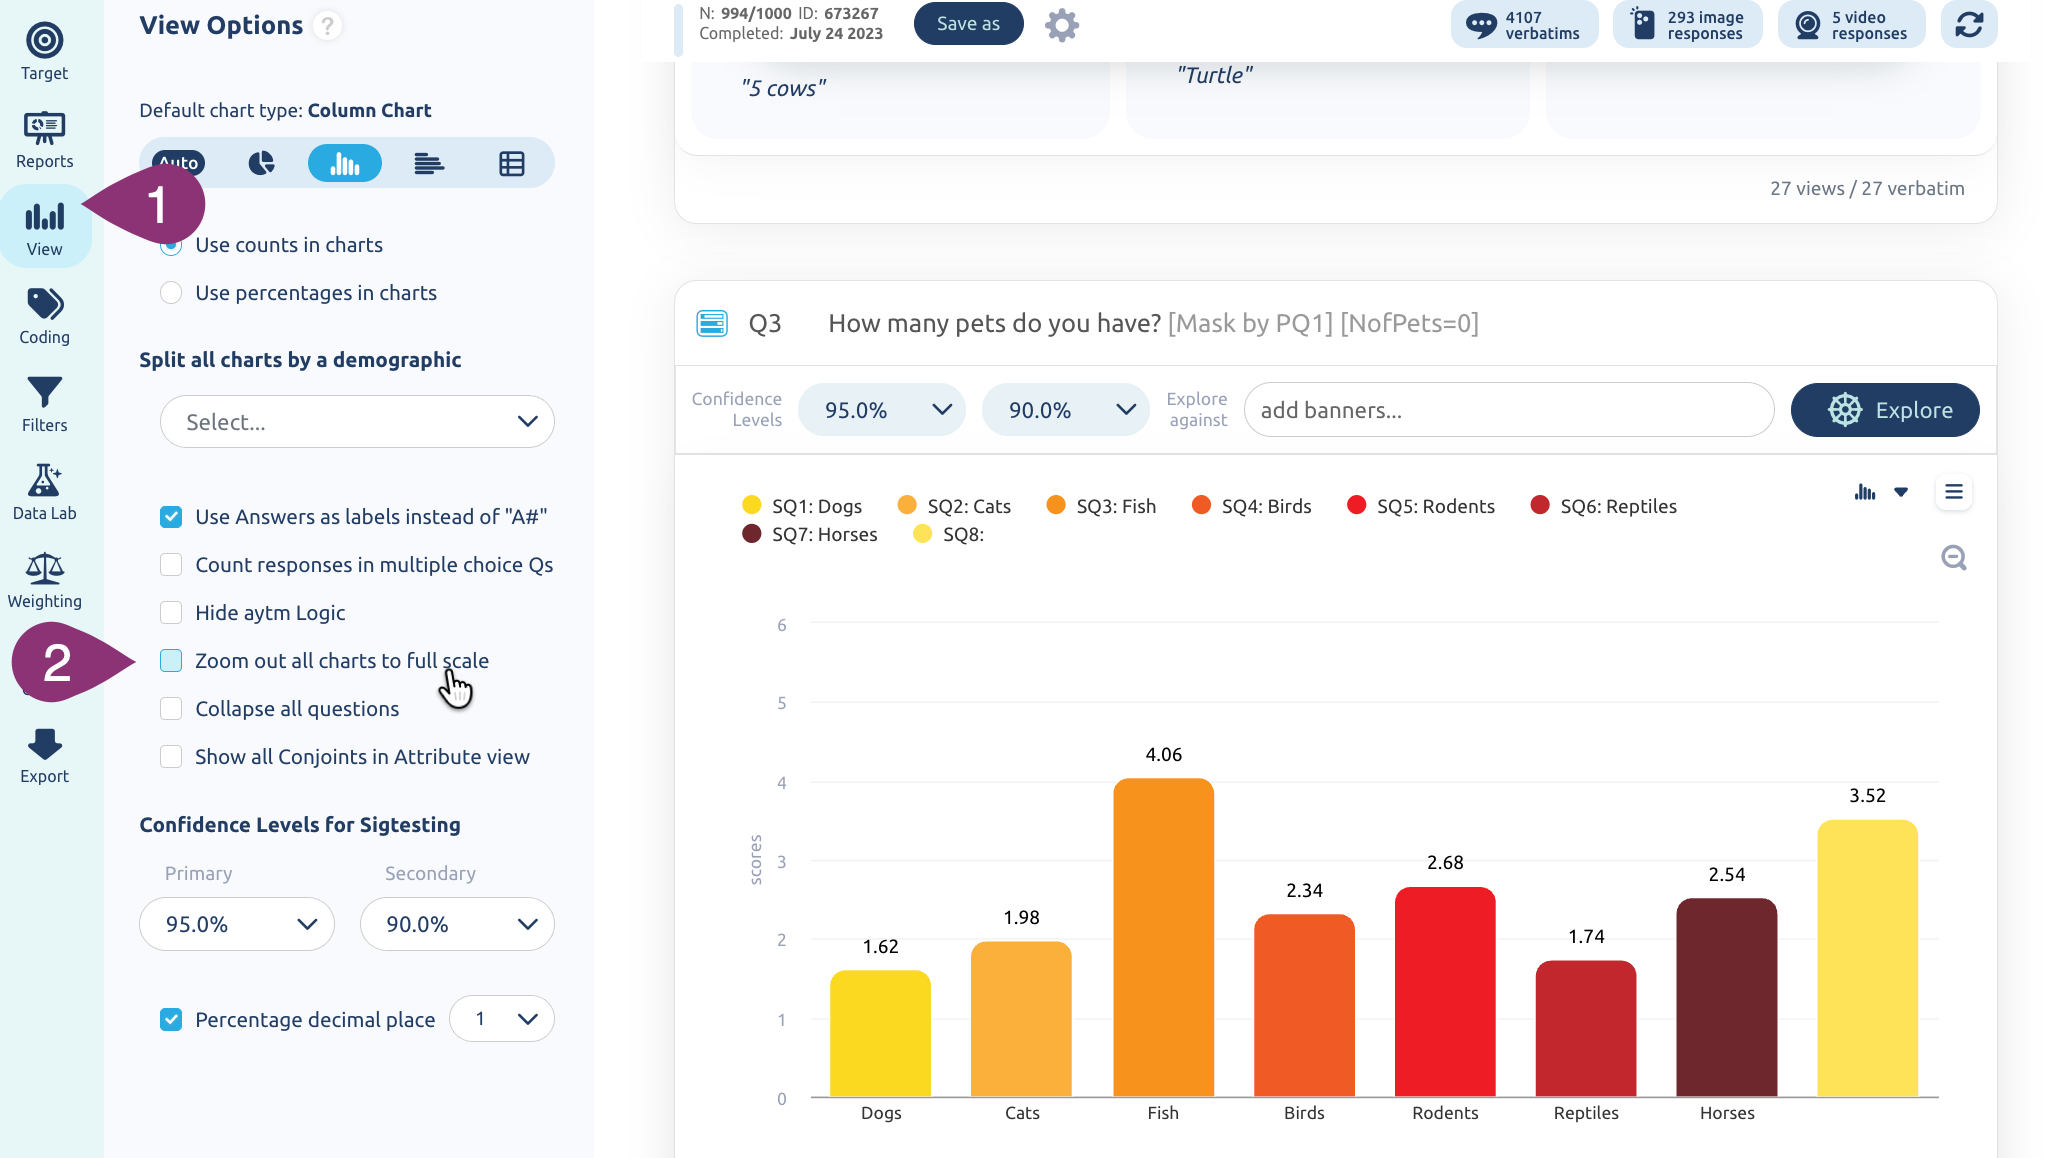Open the 5 video responses button
Viewport: 2056px width, 1158px height.
point(1852,25)
